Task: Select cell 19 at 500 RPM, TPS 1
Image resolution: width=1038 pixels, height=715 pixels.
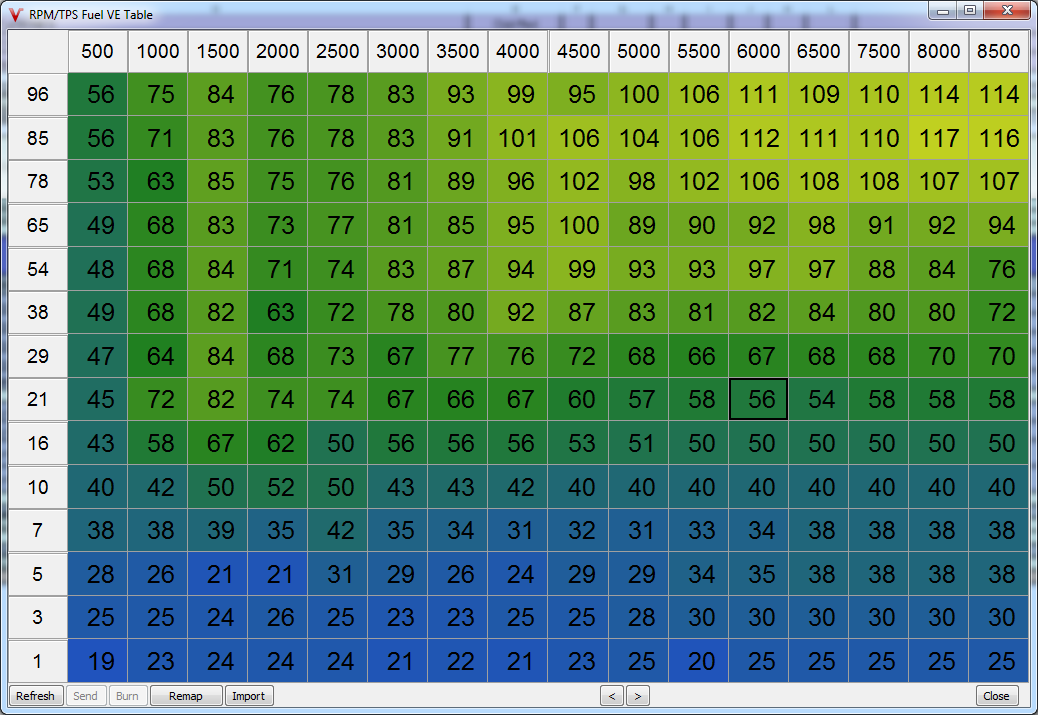Action: (x=97, y=661)
